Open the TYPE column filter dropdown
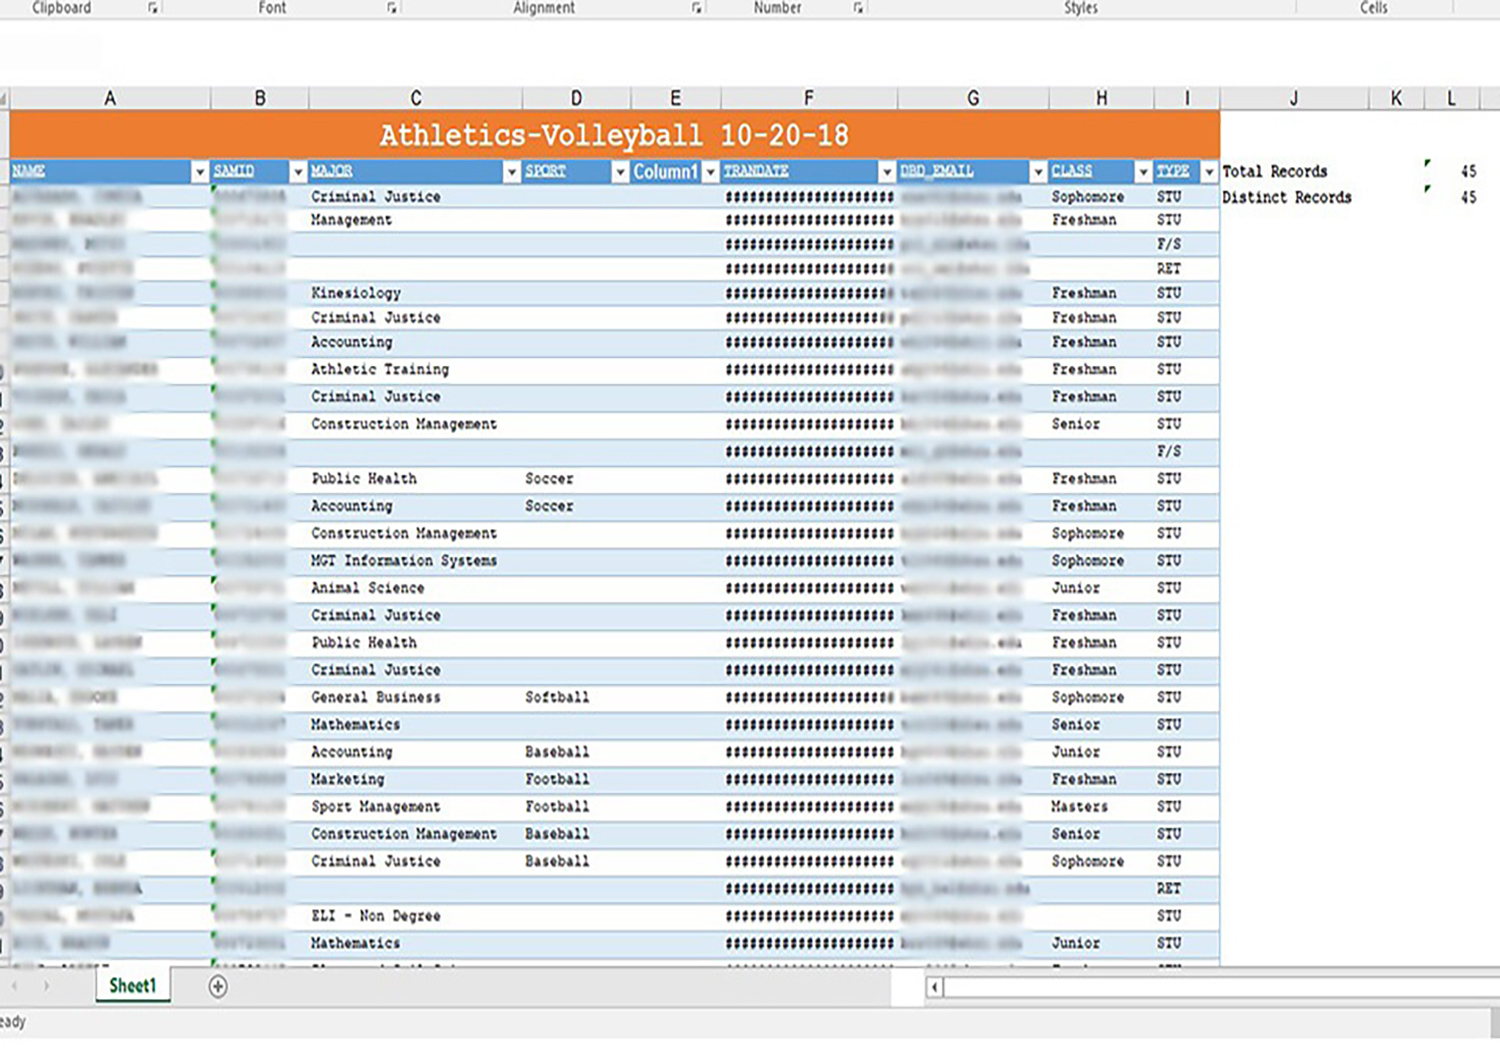 1208,172
